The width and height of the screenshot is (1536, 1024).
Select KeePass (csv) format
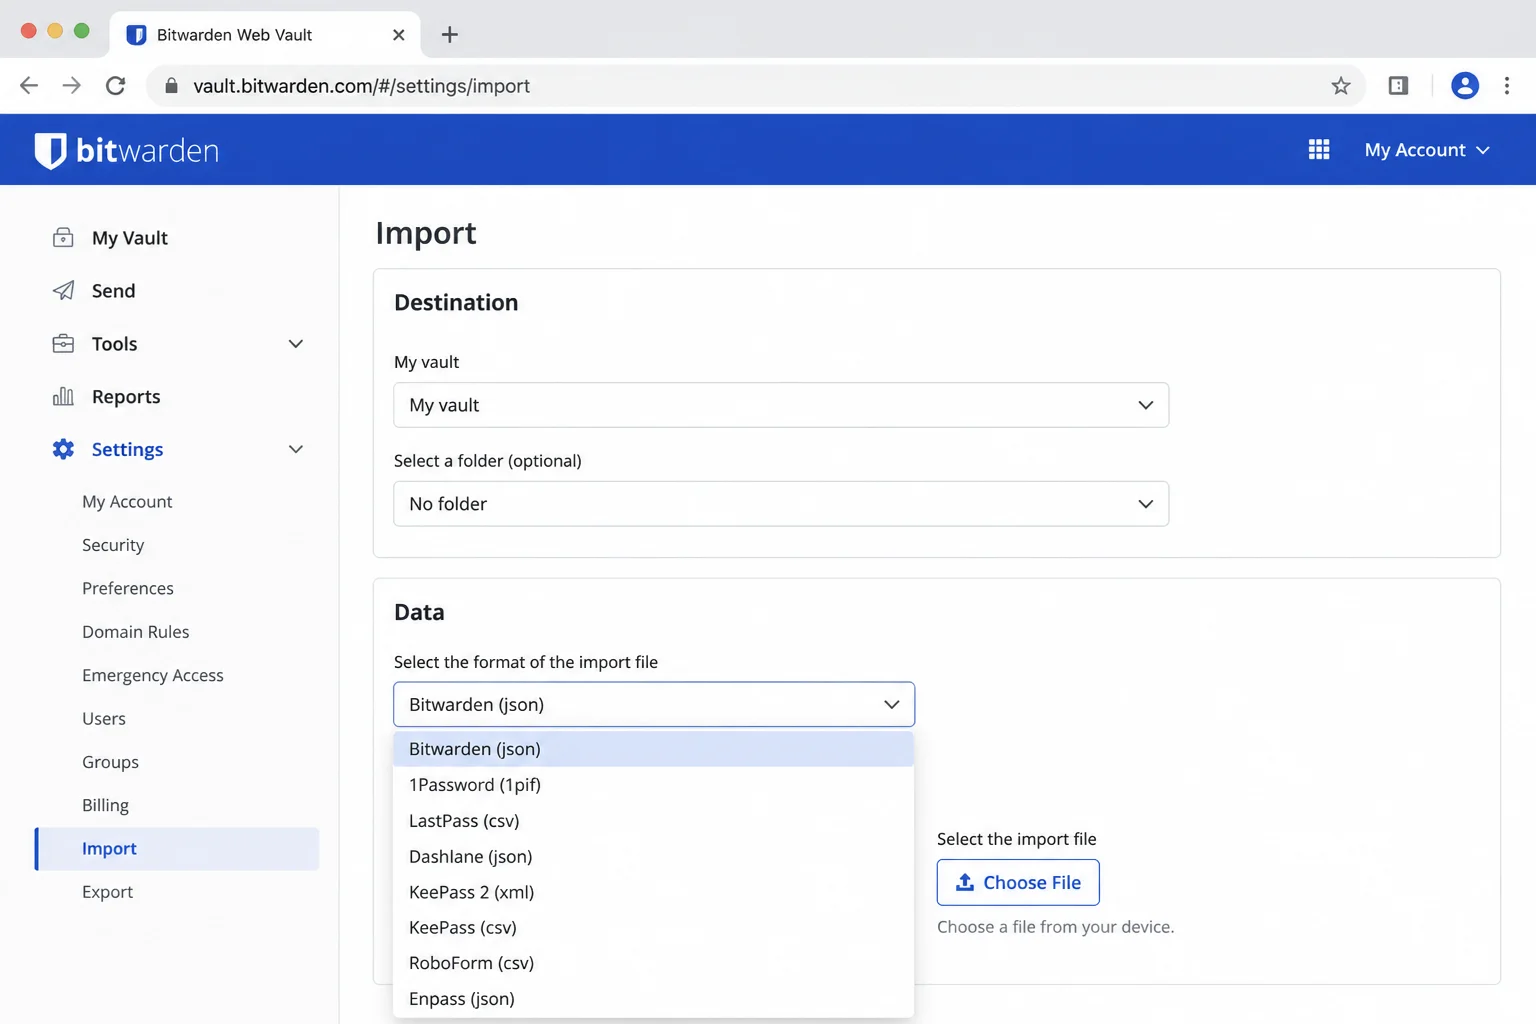click(654, 927)
